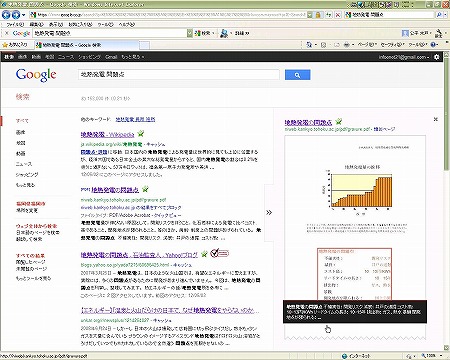Image resolution: width=450 pixels, height=360 pixels.
Task: Select the Google 検索 browser tab
Action: 86,45
